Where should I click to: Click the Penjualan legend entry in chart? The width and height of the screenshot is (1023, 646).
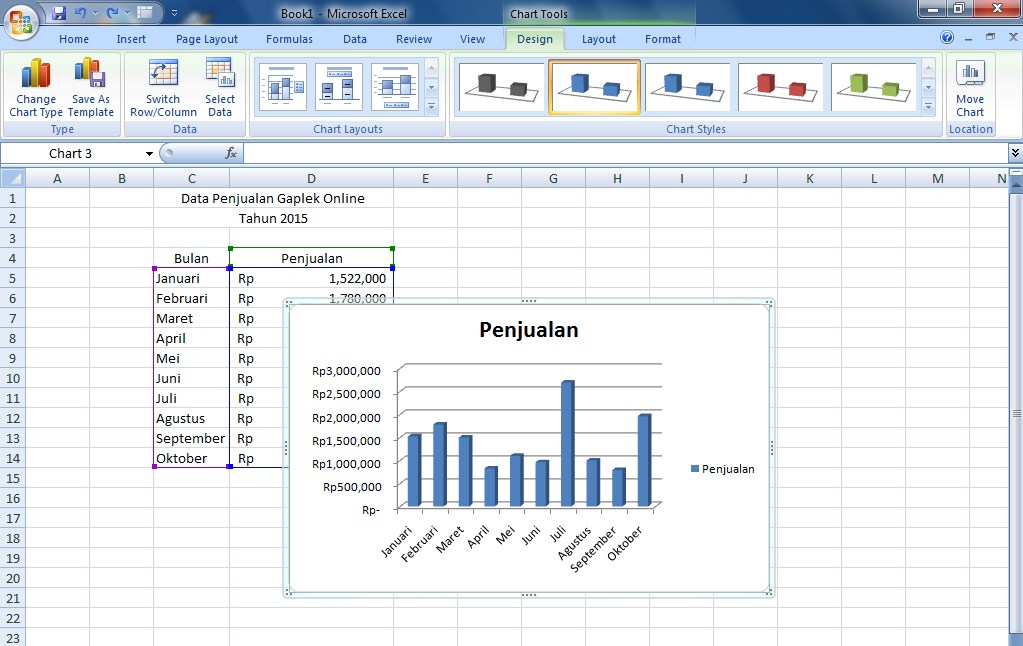point(722,469)
